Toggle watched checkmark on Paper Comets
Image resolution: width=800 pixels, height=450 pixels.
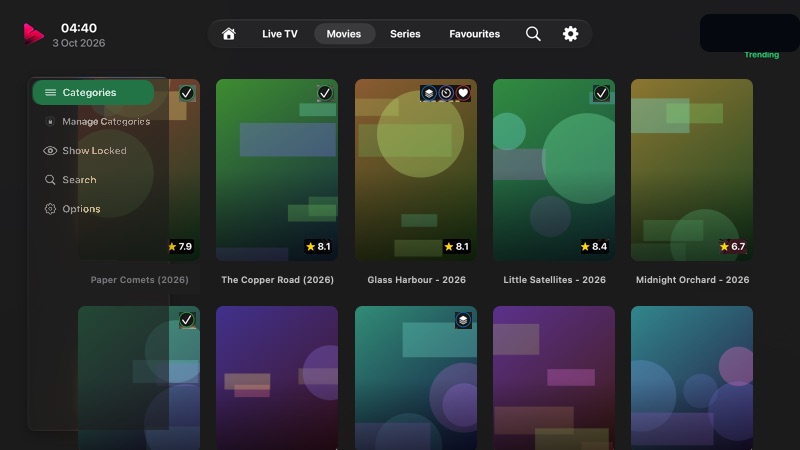point(187,93)
